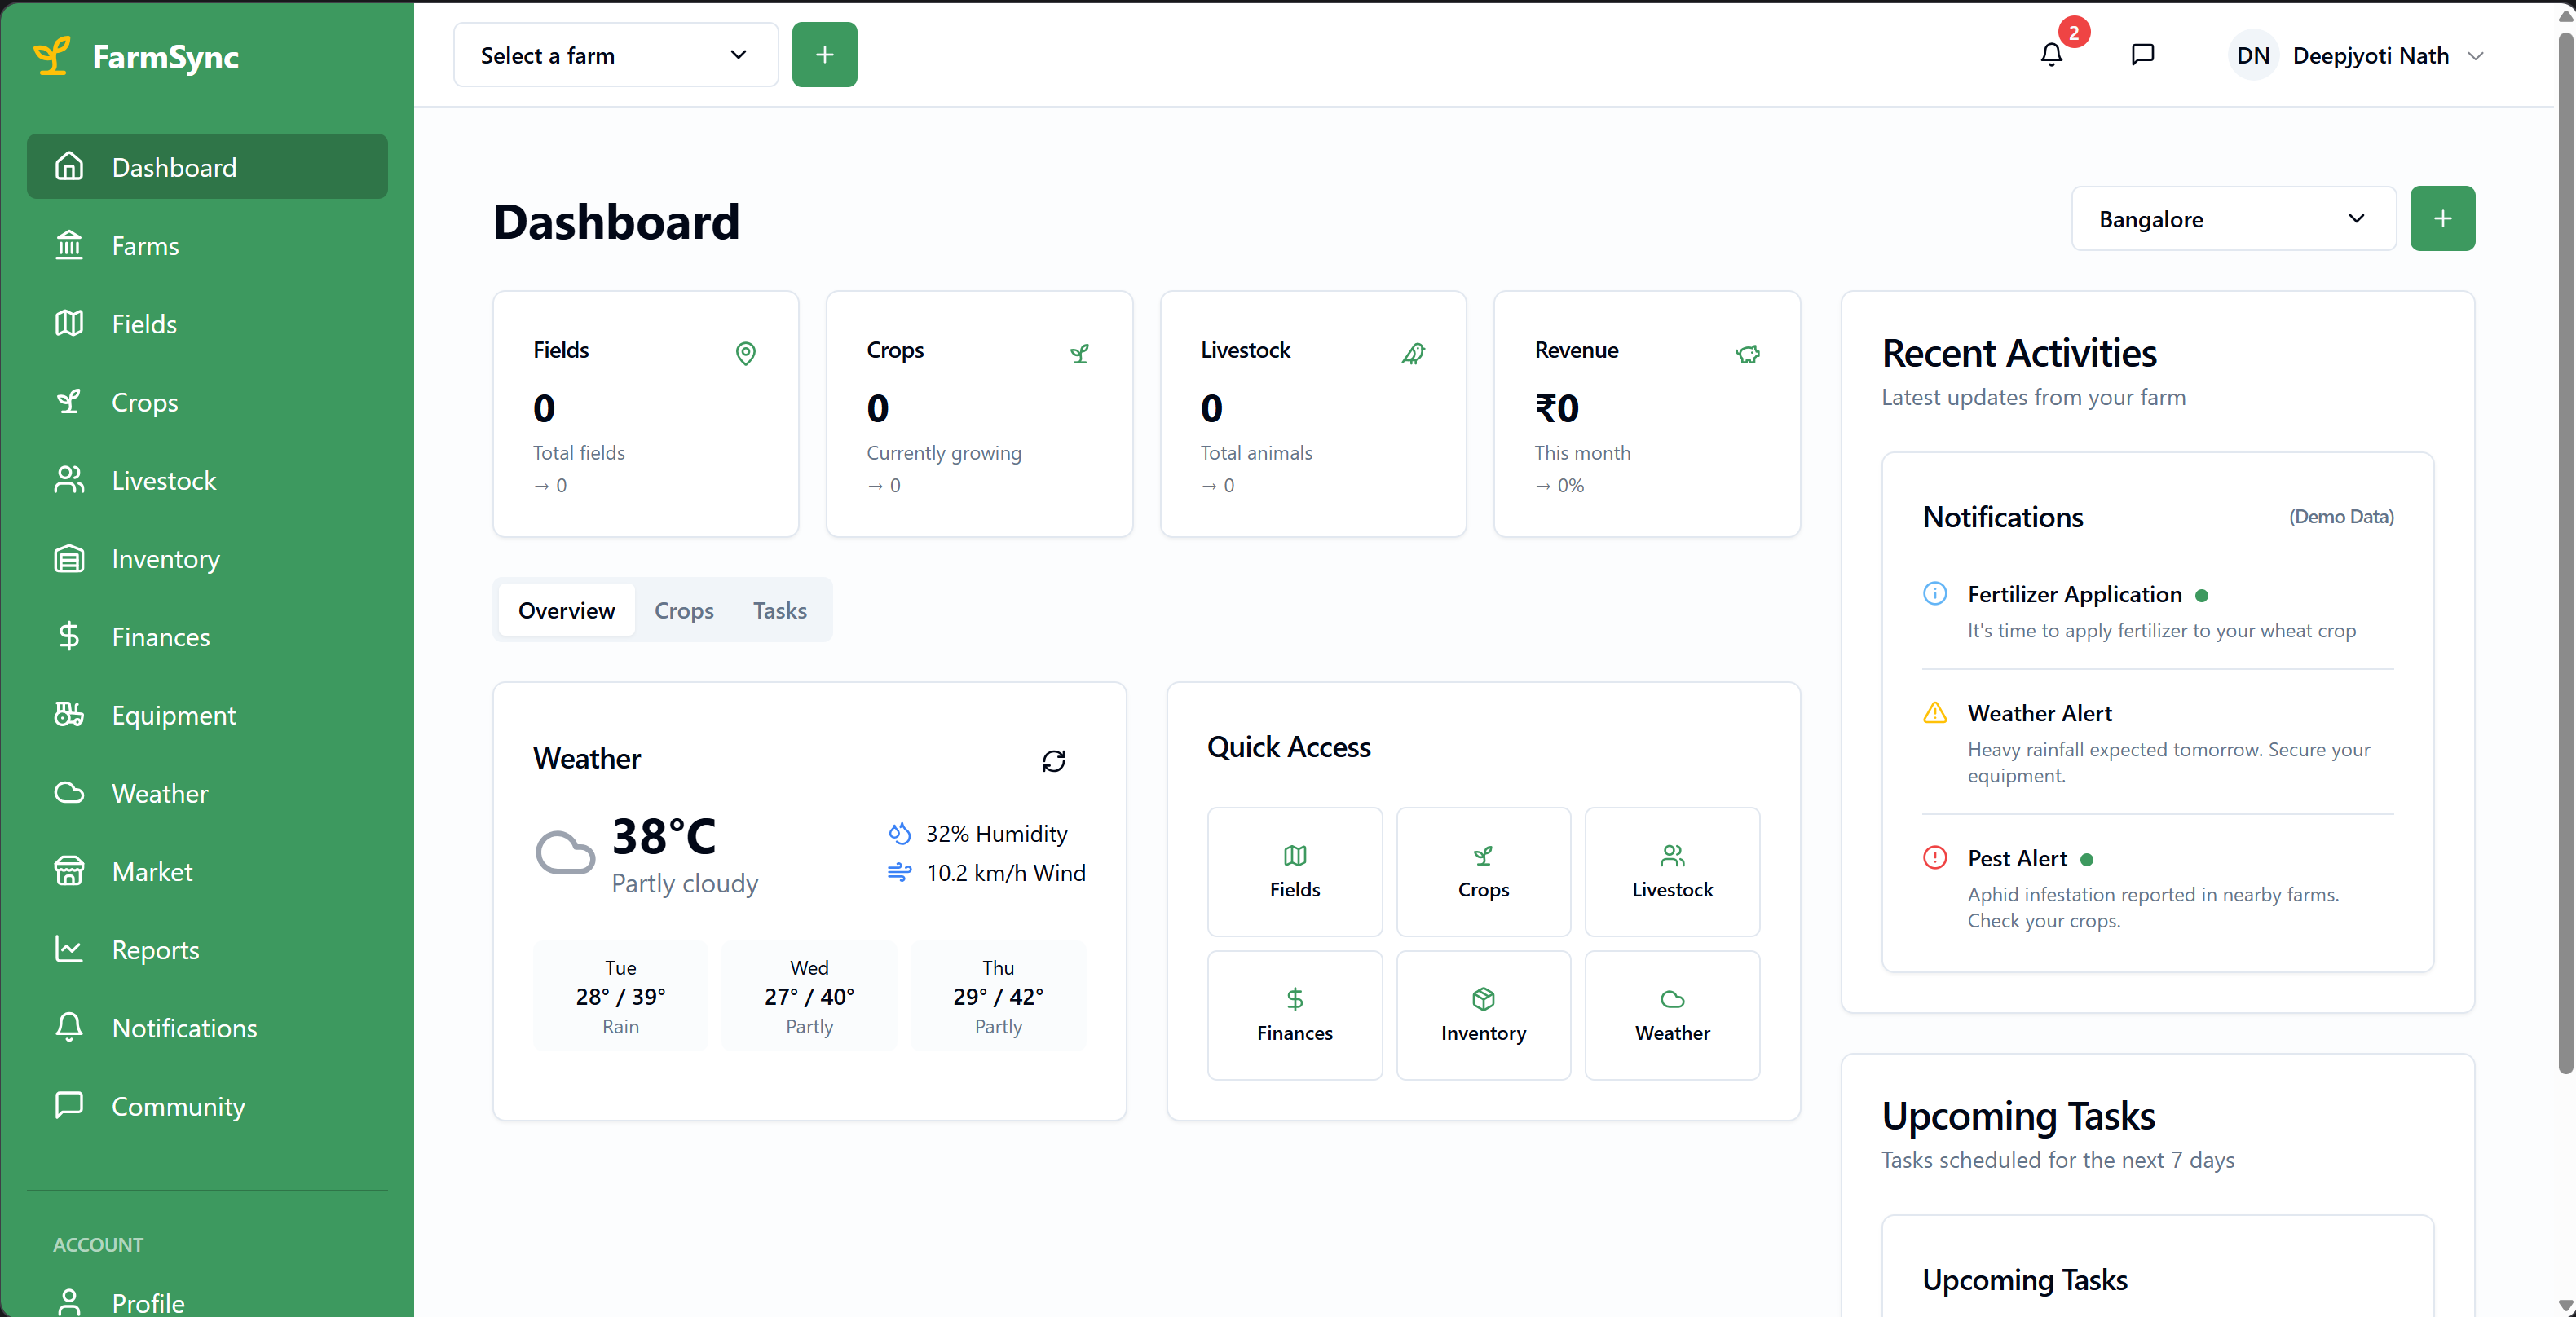Screen dimensions: 2576x1317
Task: Click the Dashboard home icon in sidebar
Action: coord(69,166)
